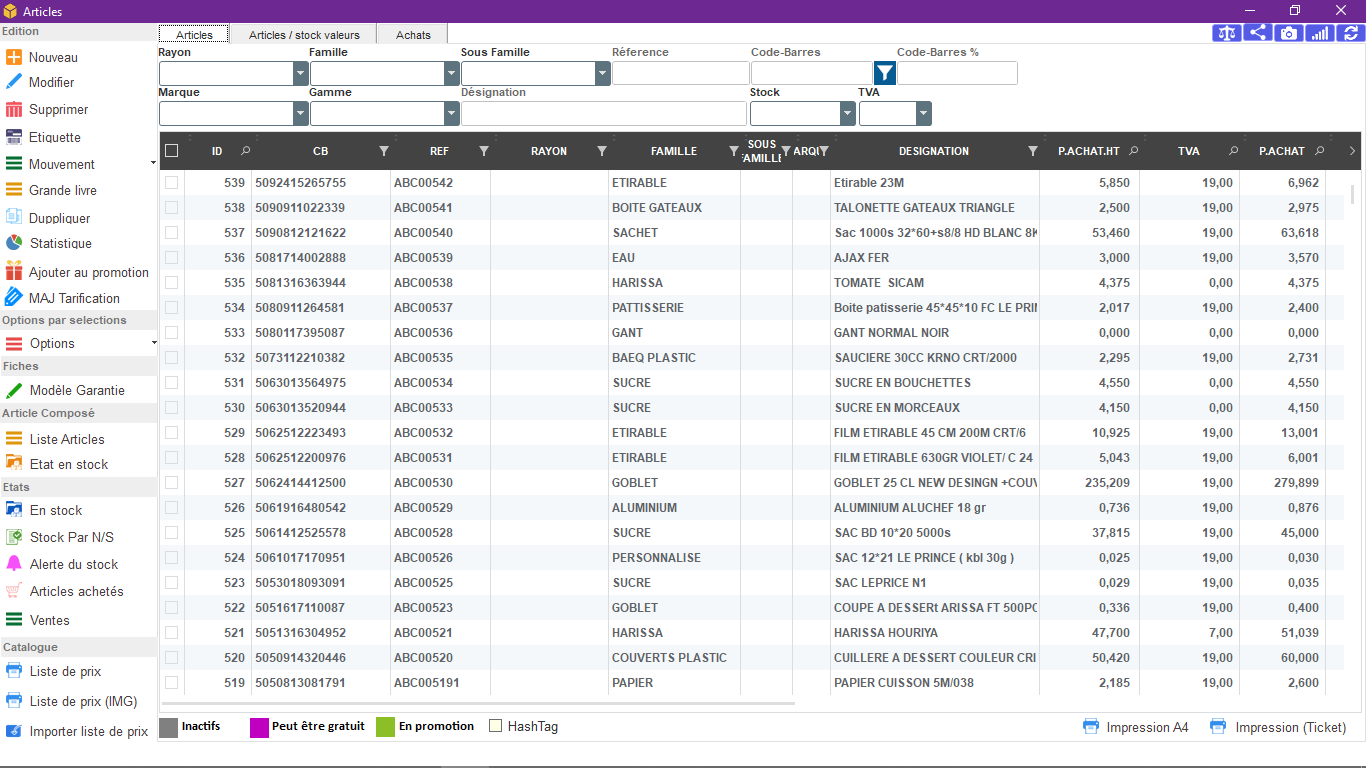Check the row for ID 534
Screen dimensions: 1366x768
(x=172, y=308)
